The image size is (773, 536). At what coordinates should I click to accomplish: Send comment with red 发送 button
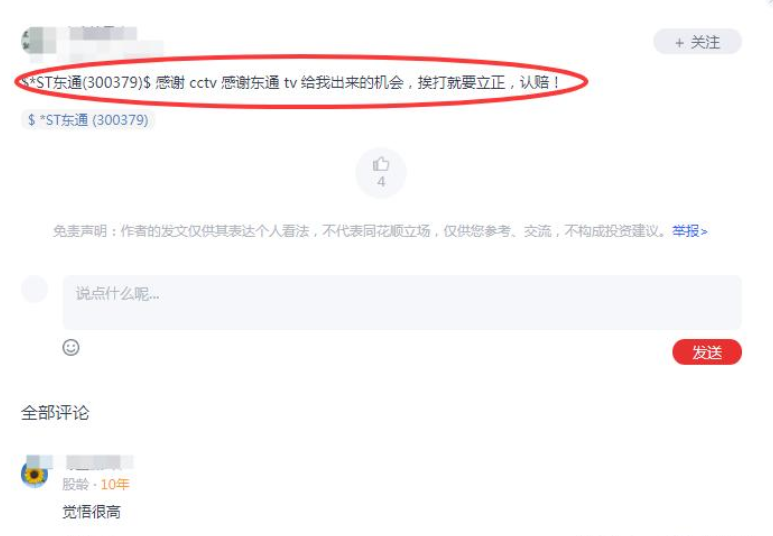tap(706, 352)
